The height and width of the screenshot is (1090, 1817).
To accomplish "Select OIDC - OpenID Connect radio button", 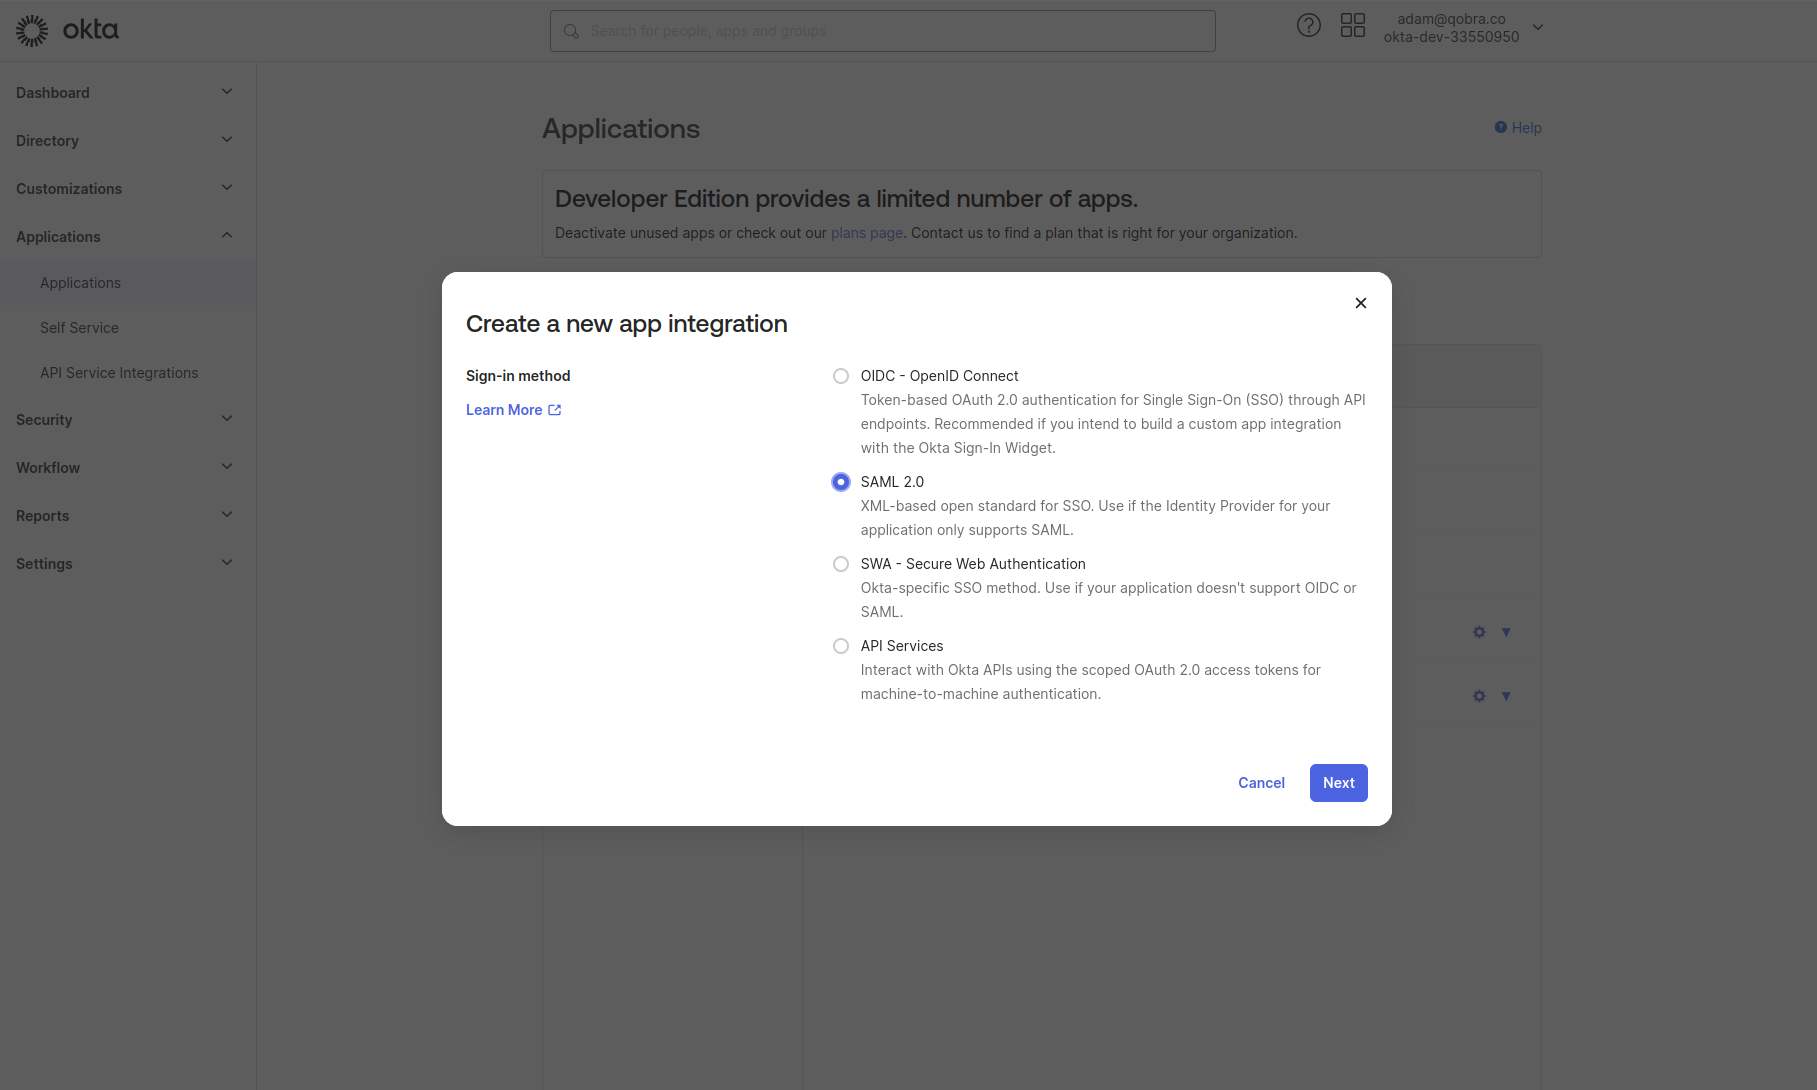I will coord(841,376).
